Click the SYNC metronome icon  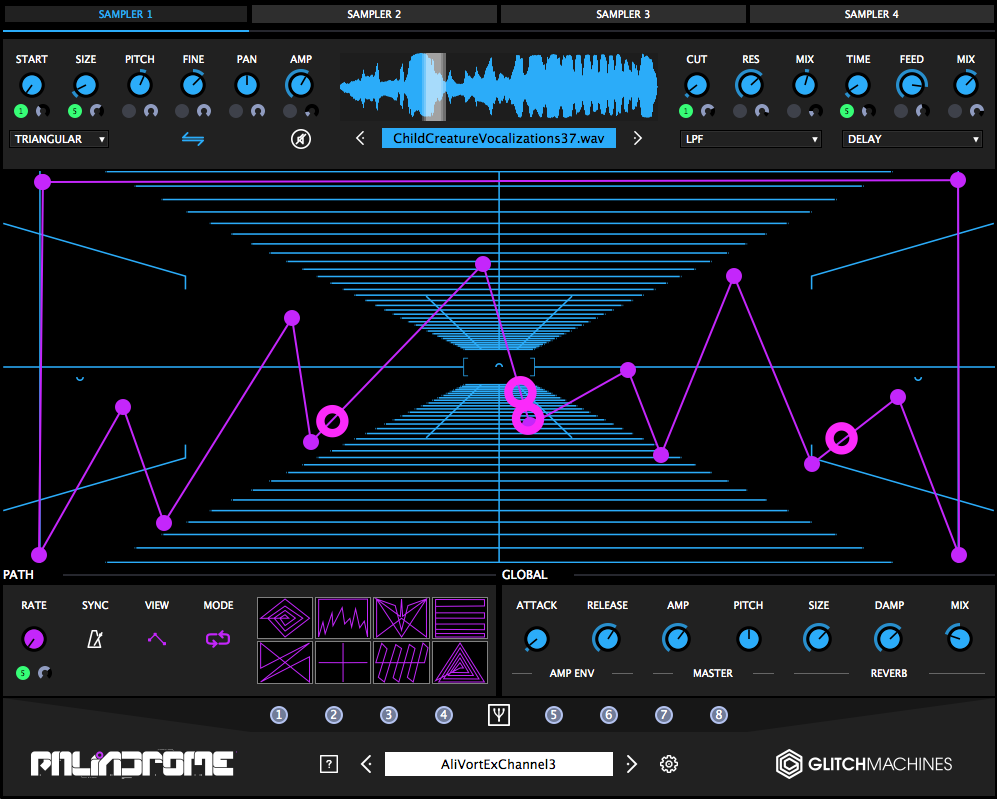pyautogui.click(x=95, y=639)
